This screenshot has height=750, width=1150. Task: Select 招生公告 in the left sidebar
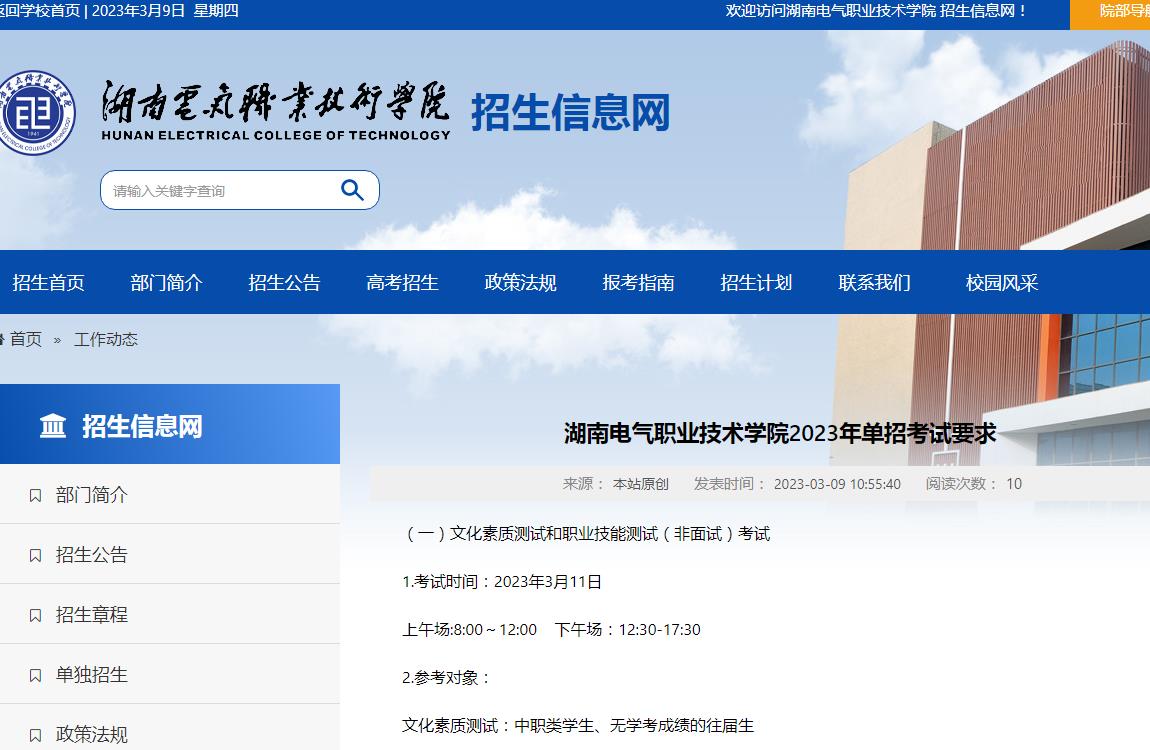(92, 556)
